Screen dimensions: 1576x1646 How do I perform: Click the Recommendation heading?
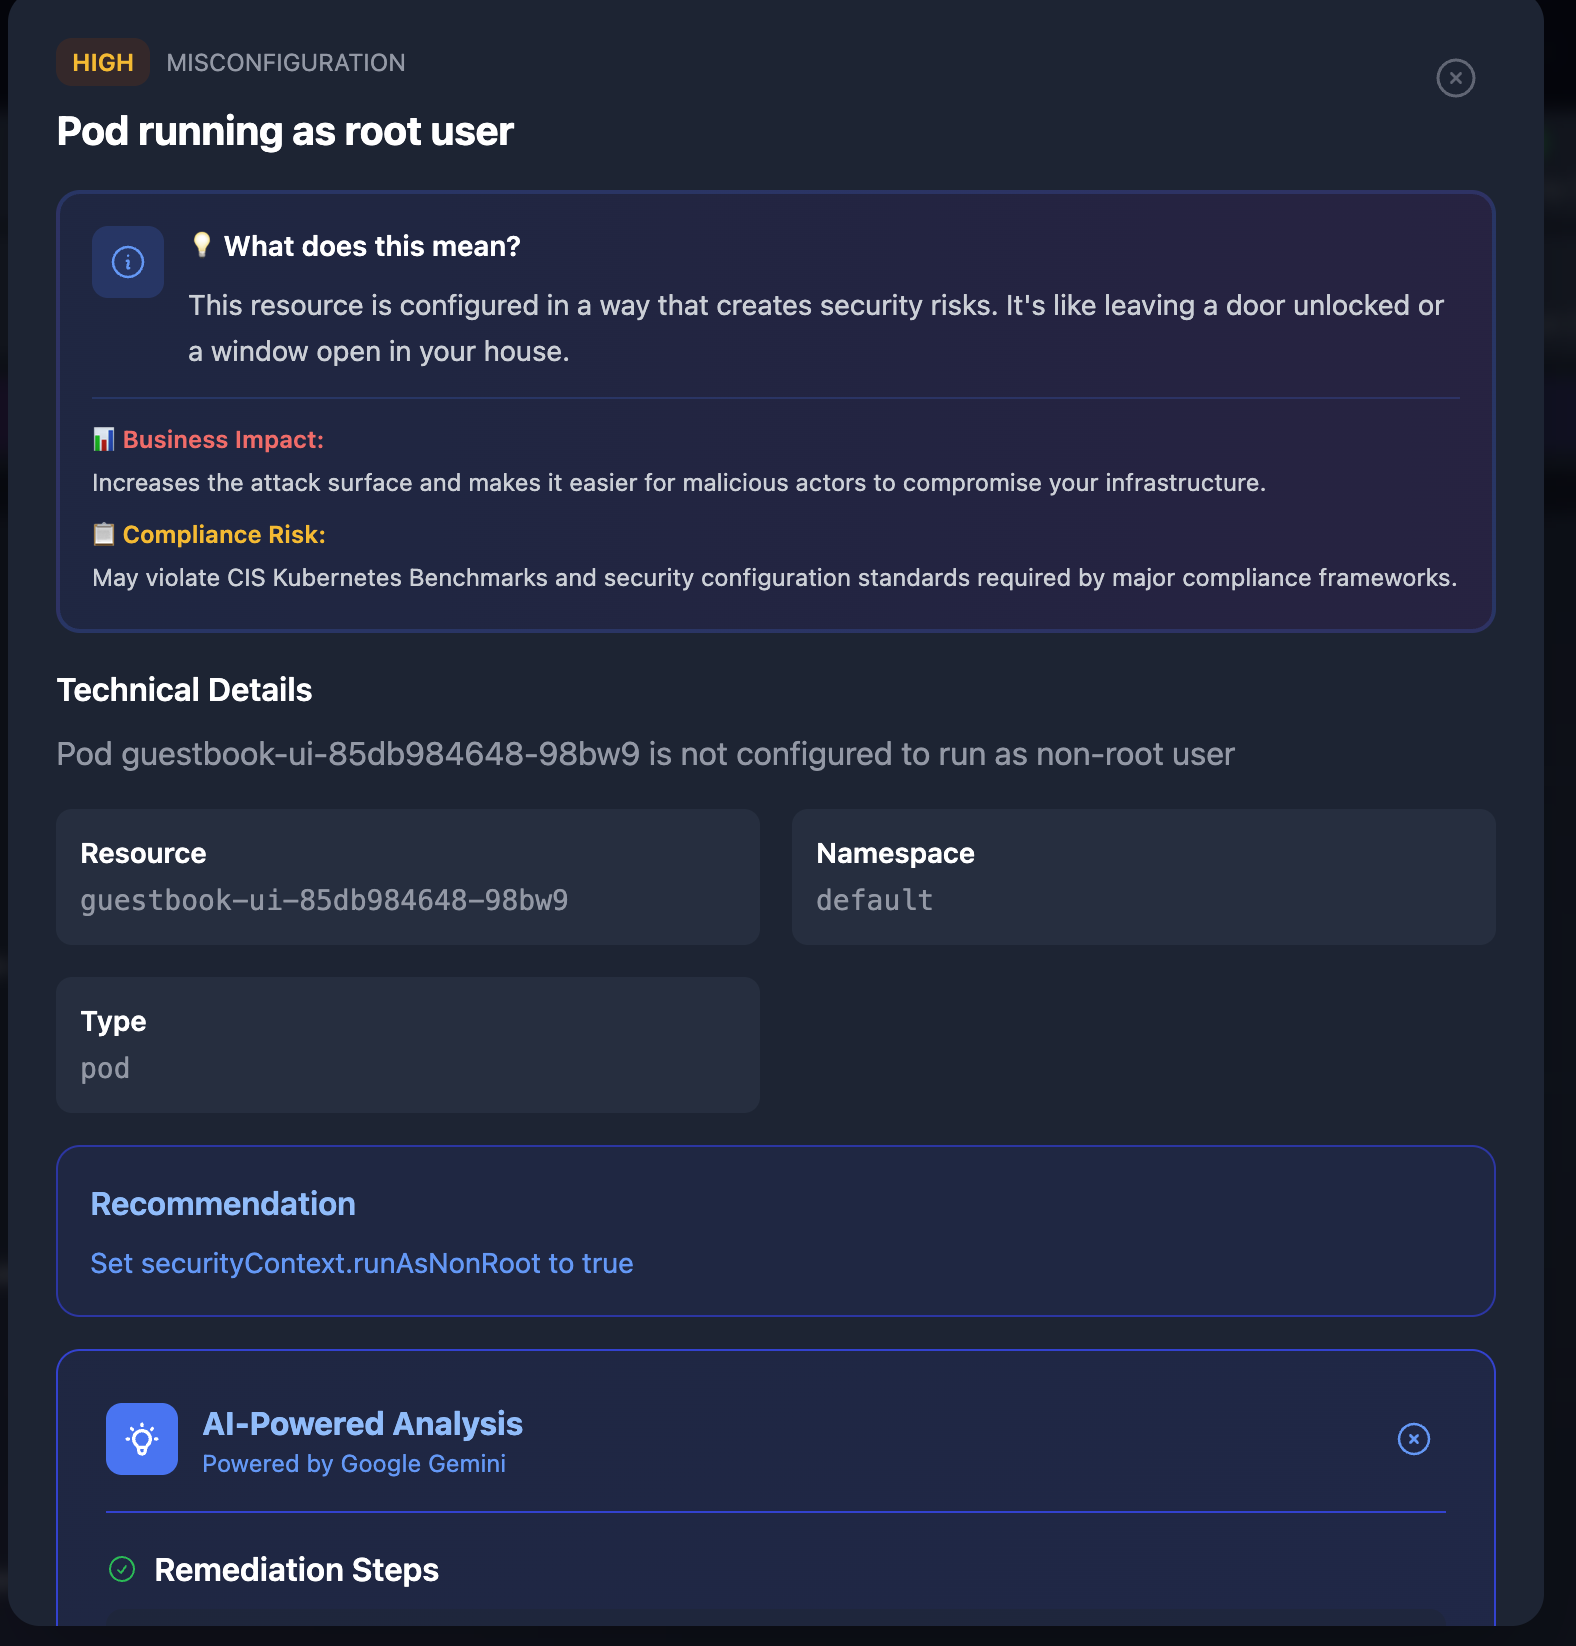223,1204
